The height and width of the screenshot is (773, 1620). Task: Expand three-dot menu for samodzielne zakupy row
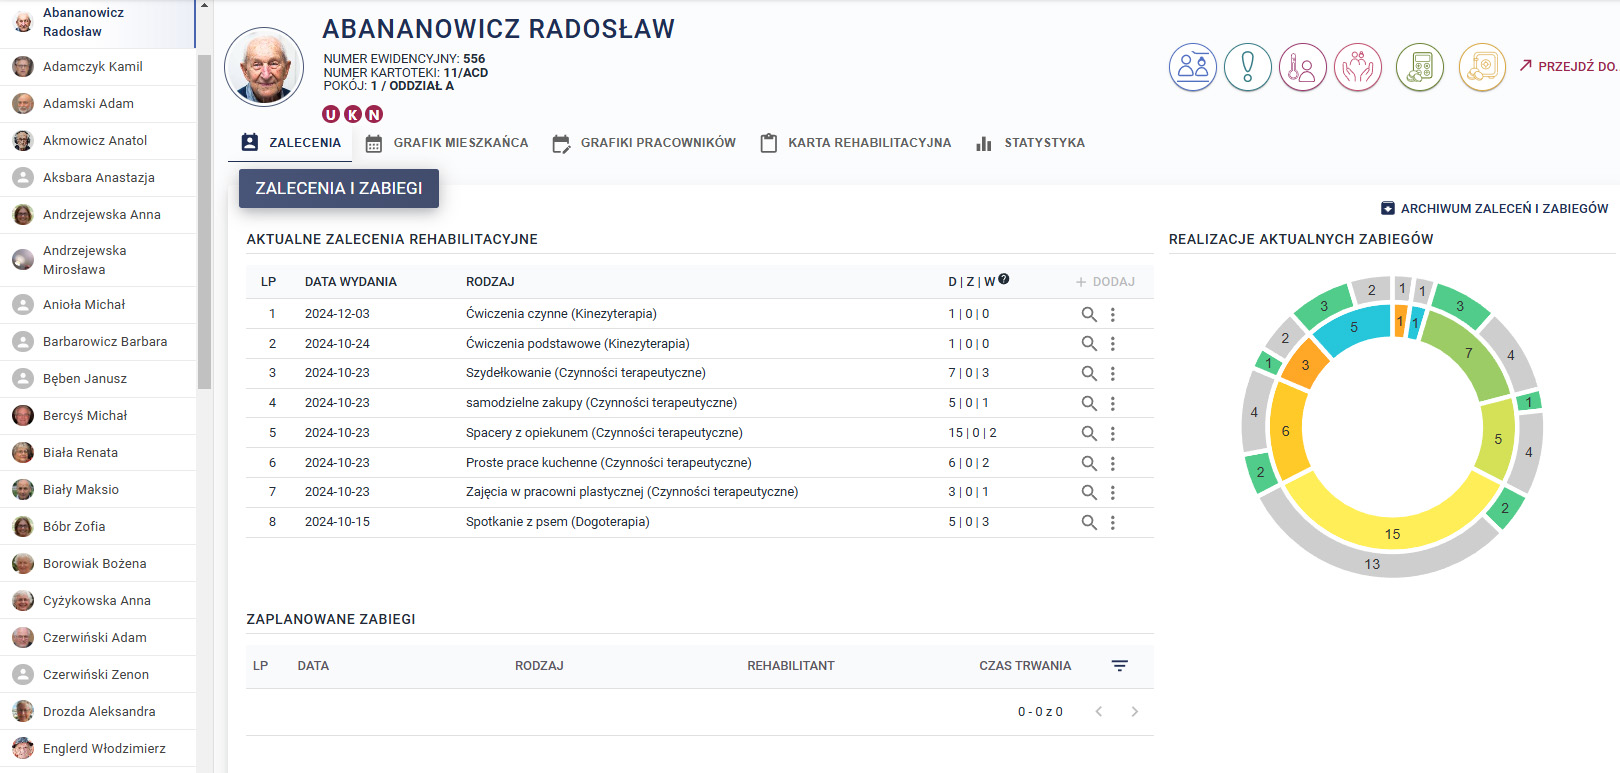[x=1112, y=403]
